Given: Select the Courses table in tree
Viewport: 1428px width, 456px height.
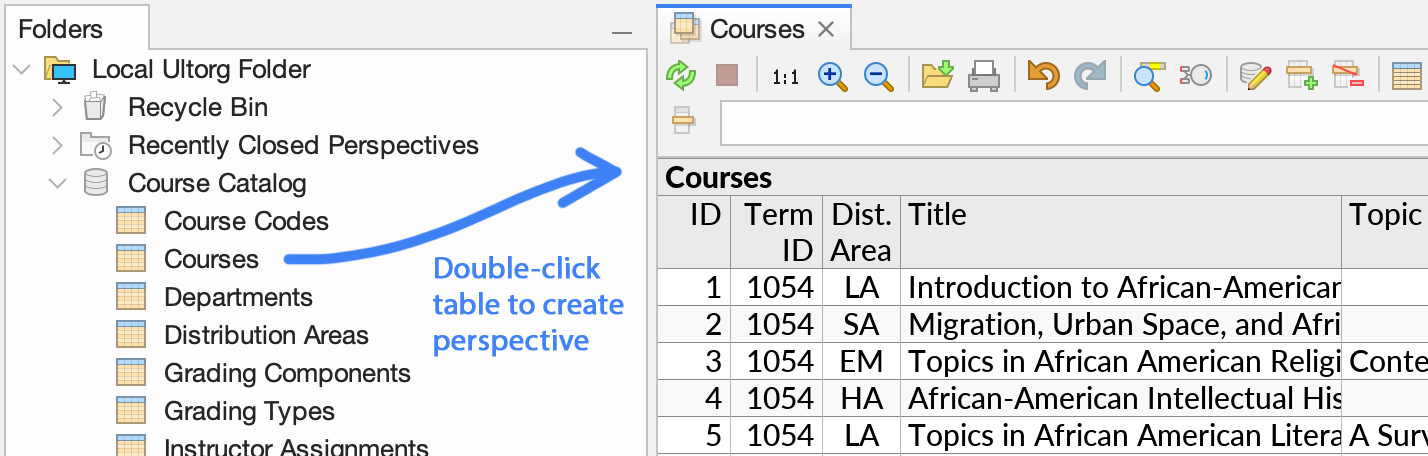Looking at the screenshot, I should [211, 259].
